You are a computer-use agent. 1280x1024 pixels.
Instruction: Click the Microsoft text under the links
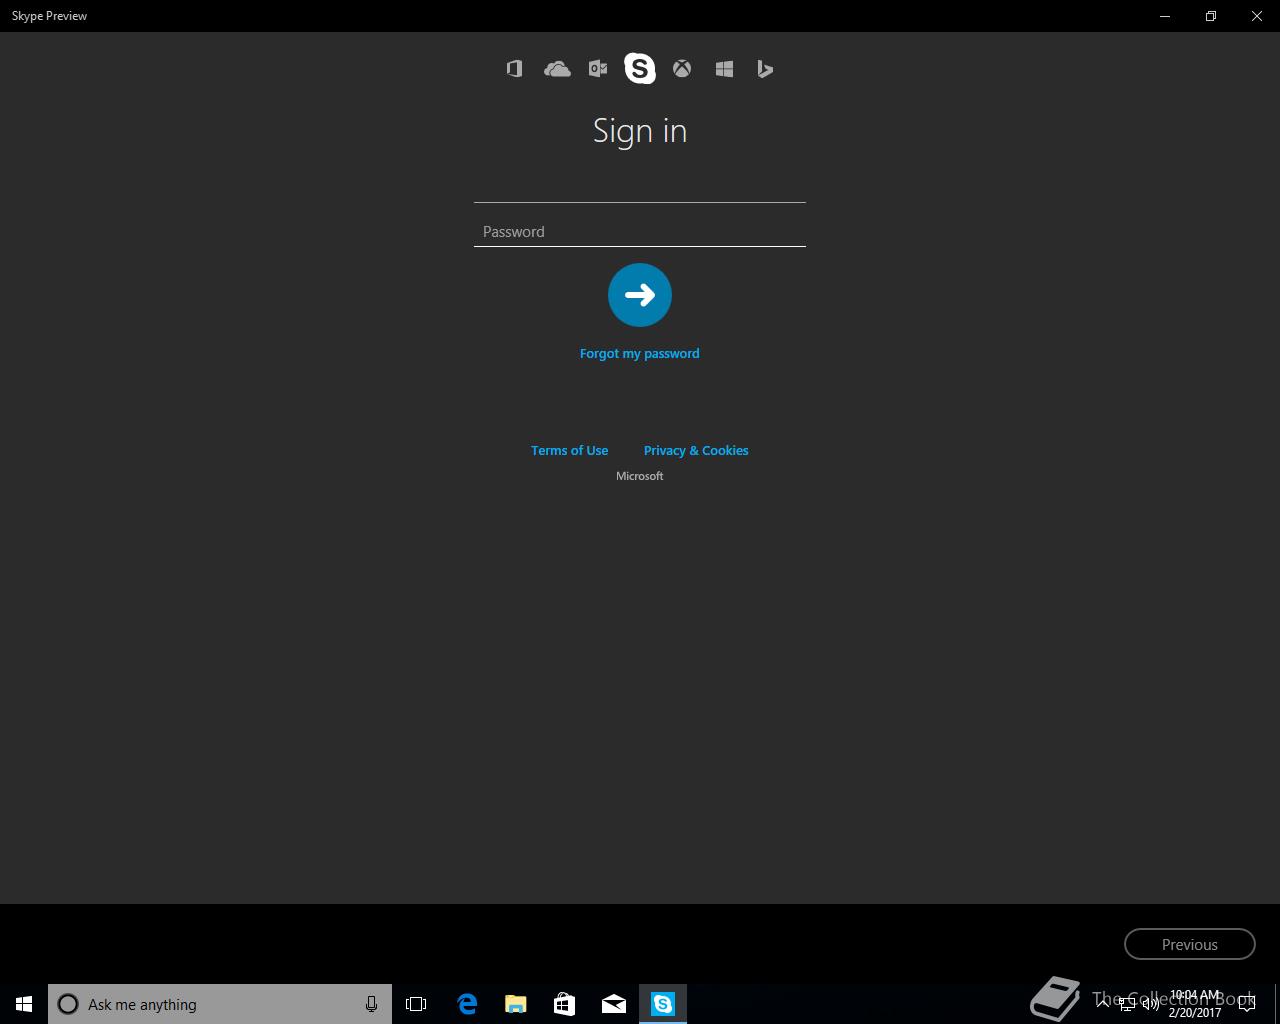[640, 476]
